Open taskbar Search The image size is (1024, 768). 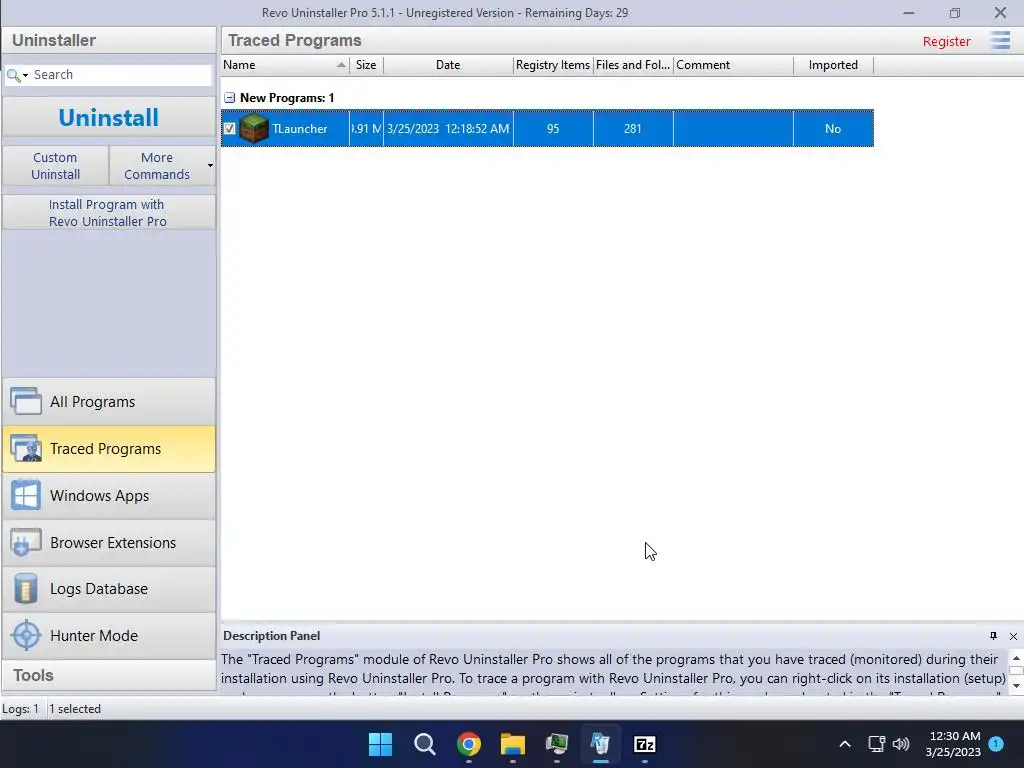[x=424, y=744]
